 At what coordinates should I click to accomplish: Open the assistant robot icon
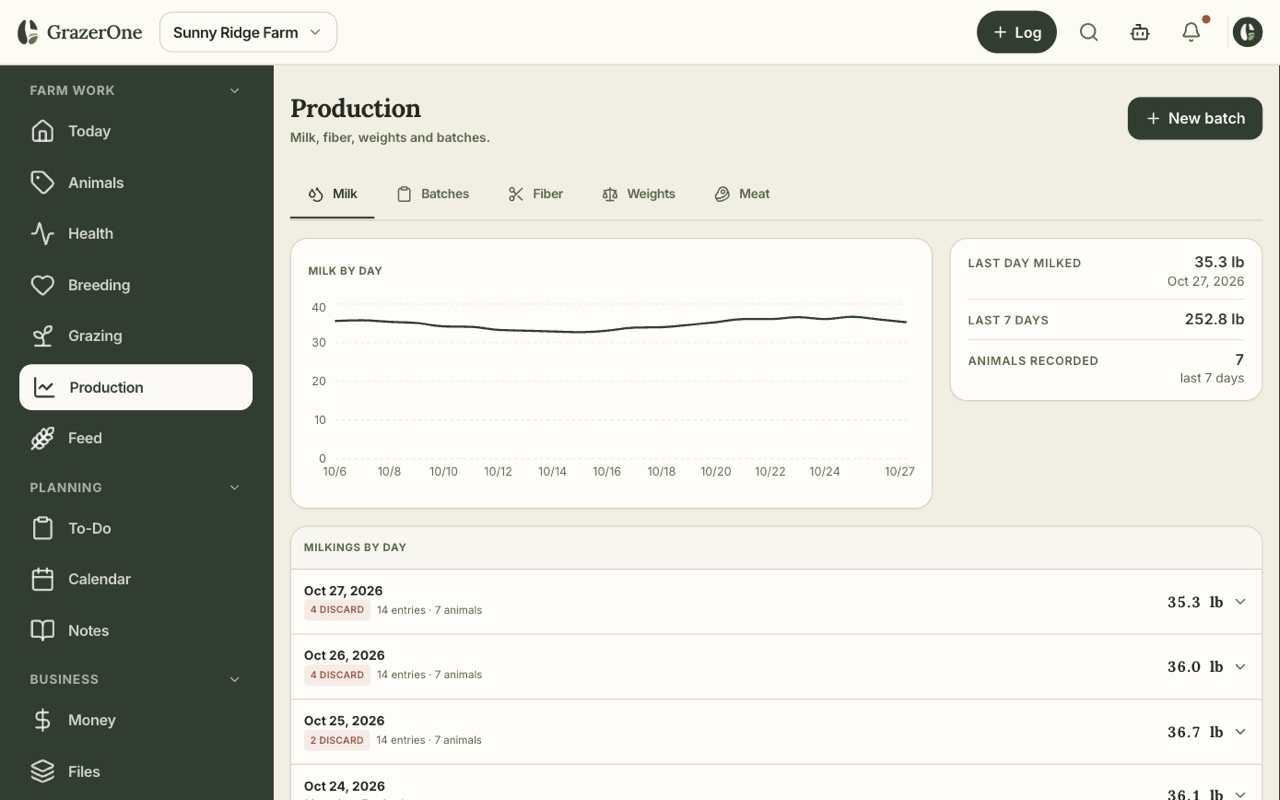pos(1140,32)
